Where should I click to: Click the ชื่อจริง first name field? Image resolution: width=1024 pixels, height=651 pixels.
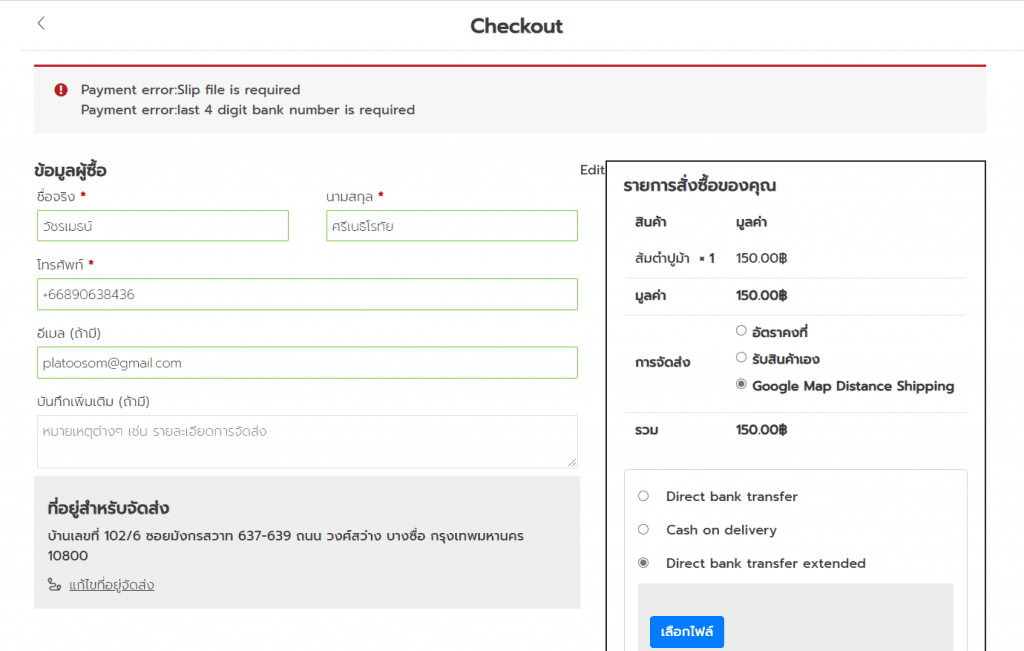(x=163, y=226)
